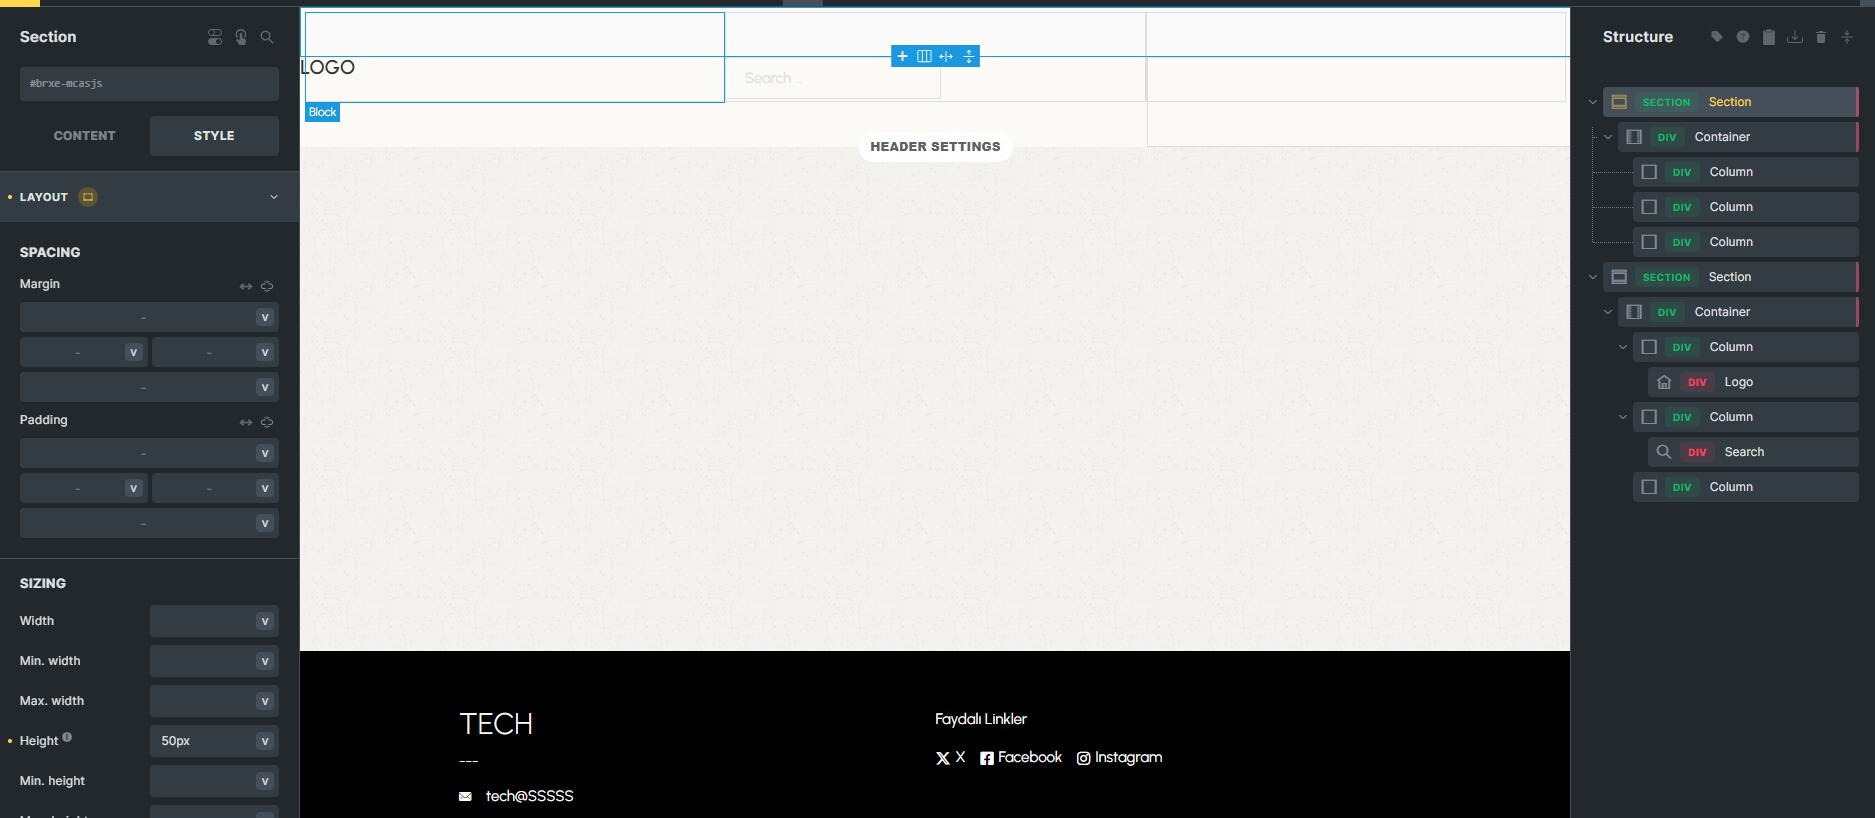This screenshot has height=818, width=1875.
Task: Click horizontal width arrows icon on canvas toolbar
Action: pyautogui.click(x=946, y=56)
